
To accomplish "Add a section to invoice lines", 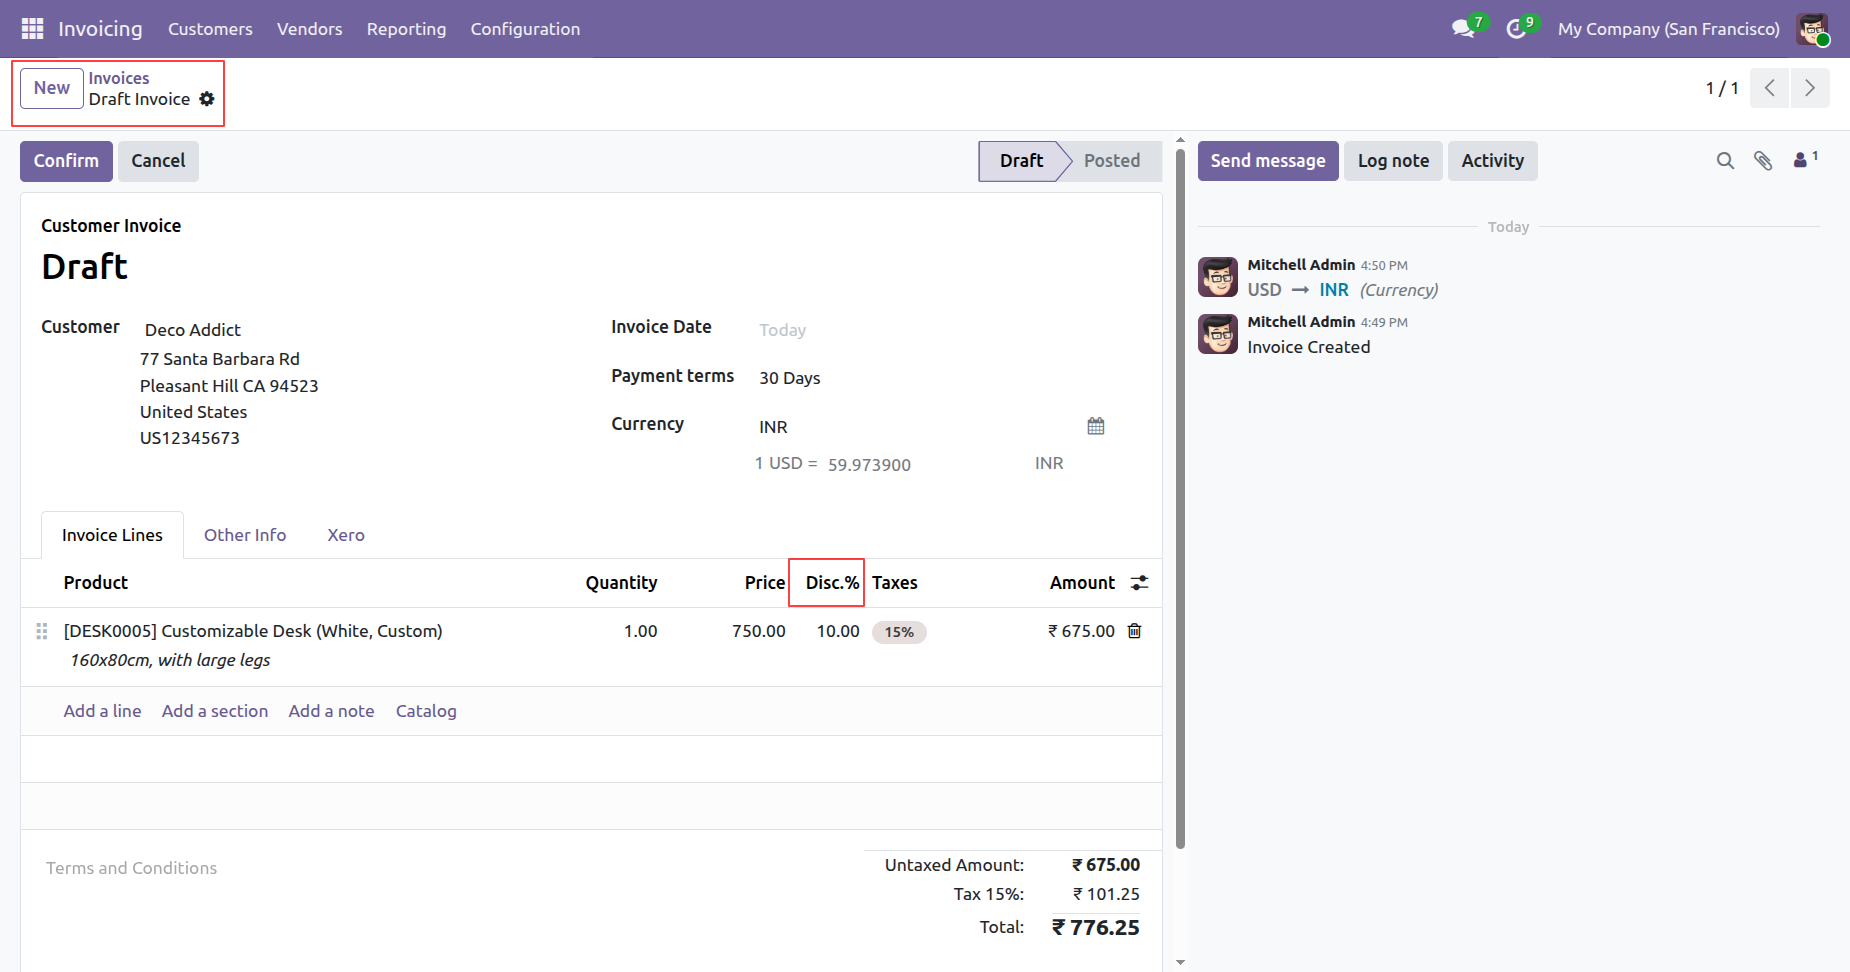I will point(215,711).
